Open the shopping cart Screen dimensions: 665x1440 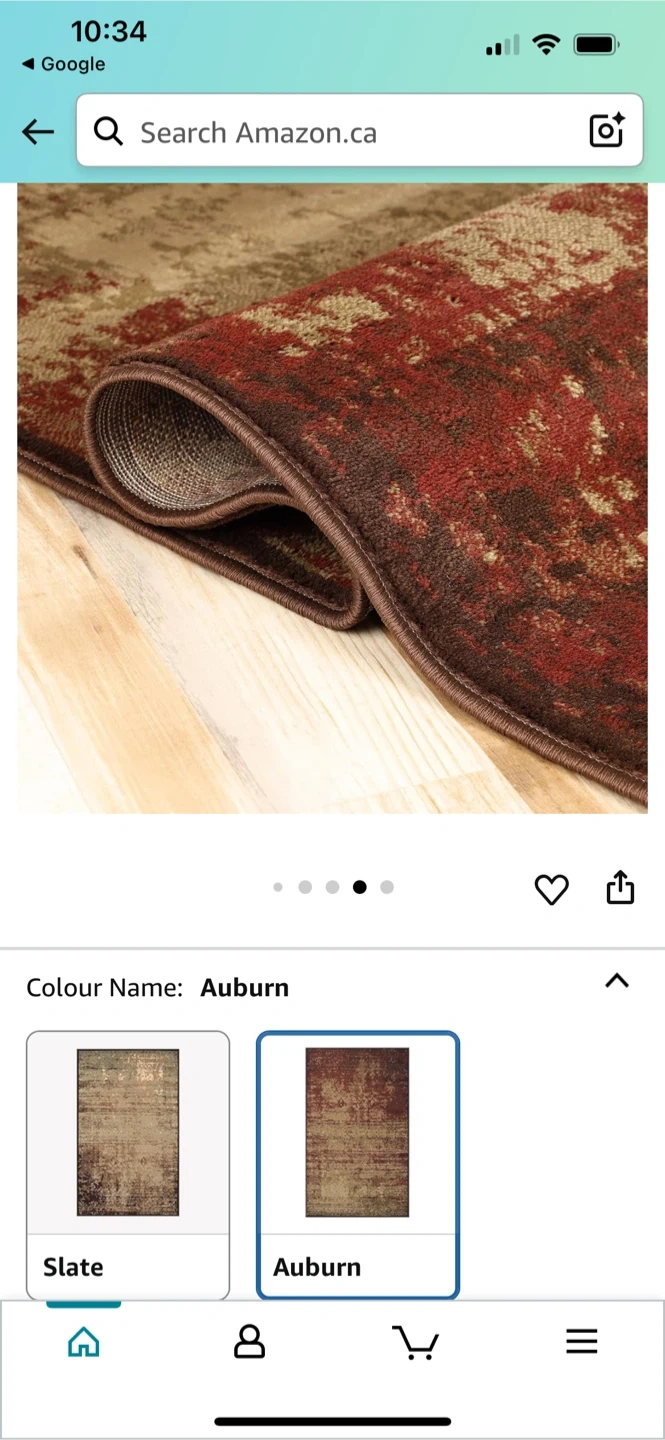[415, 1342]
